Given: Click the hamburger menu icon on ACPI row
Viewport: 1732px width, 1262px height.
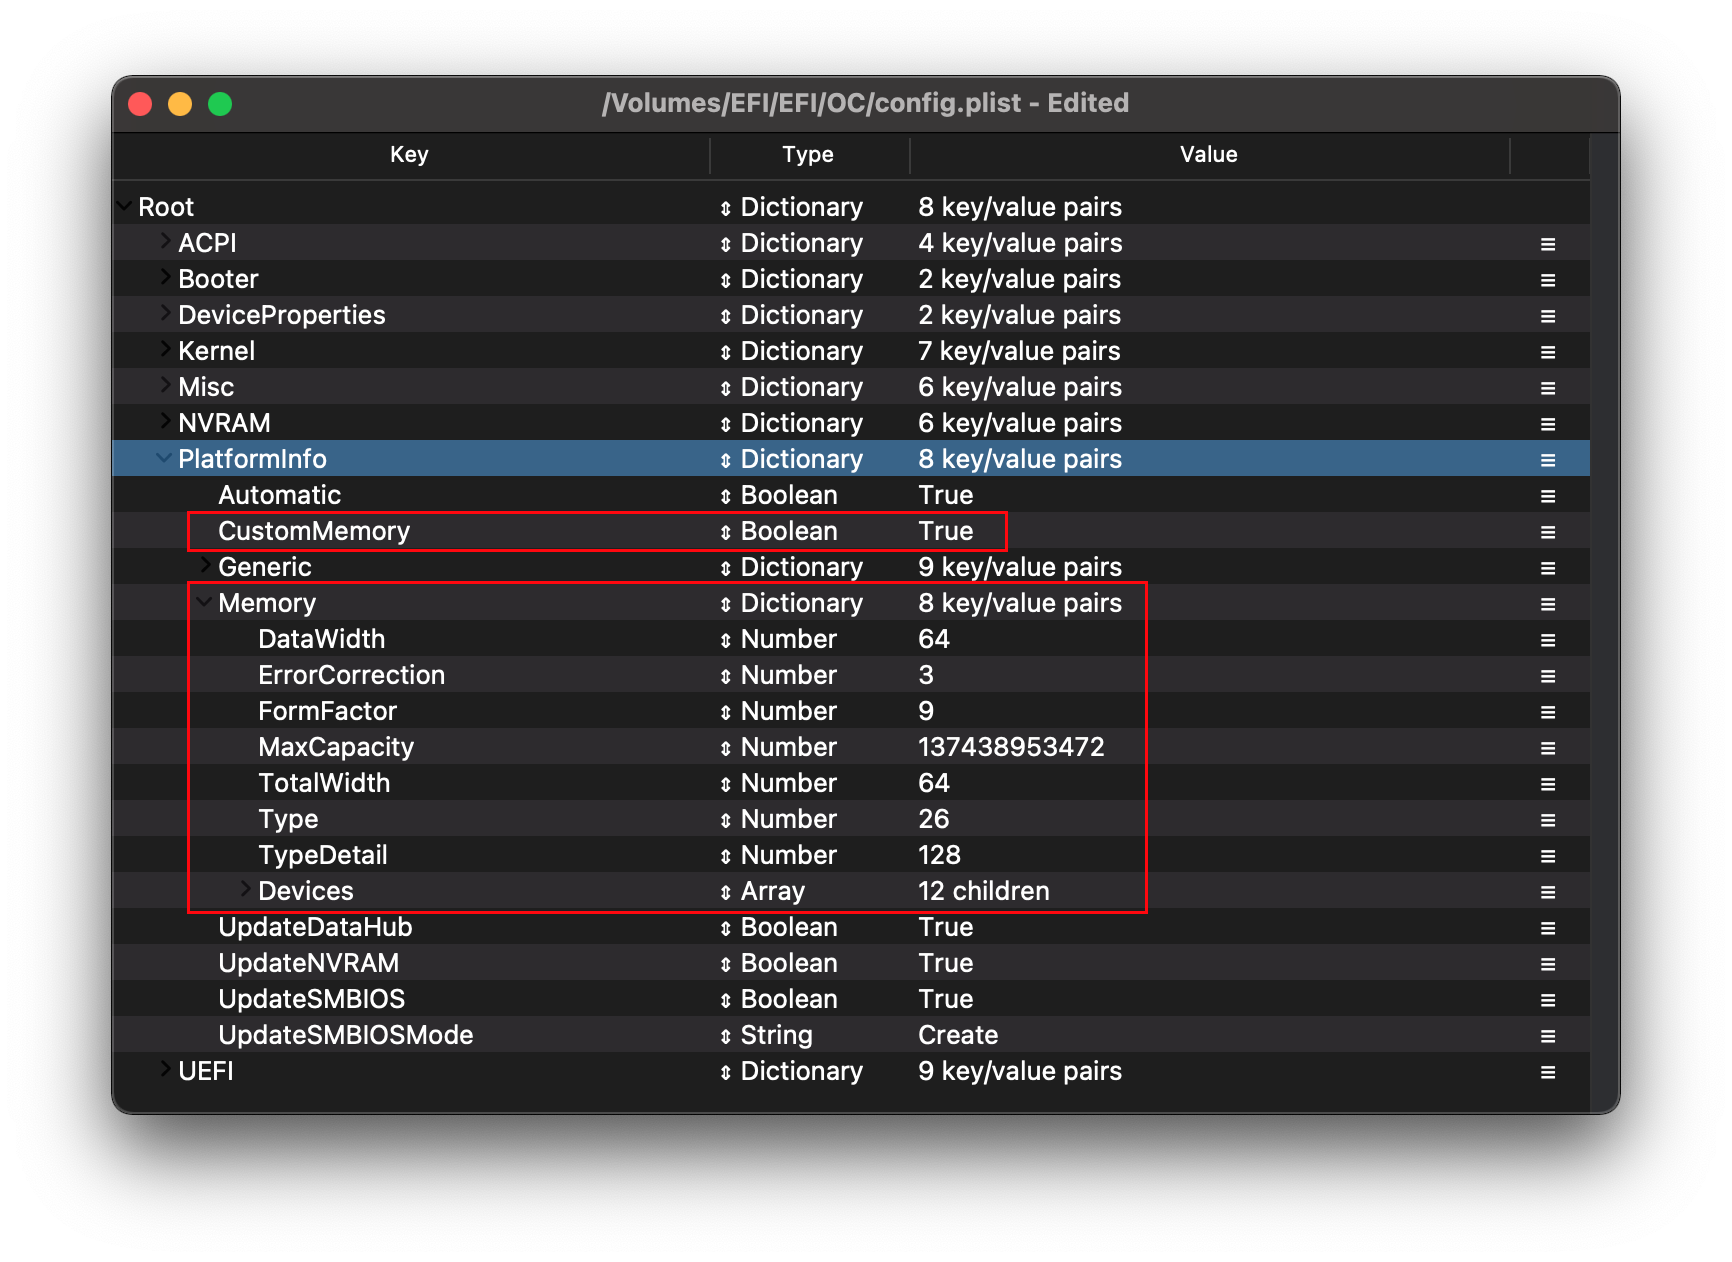Looking at the screenshot, I should tap(1547, 244).
